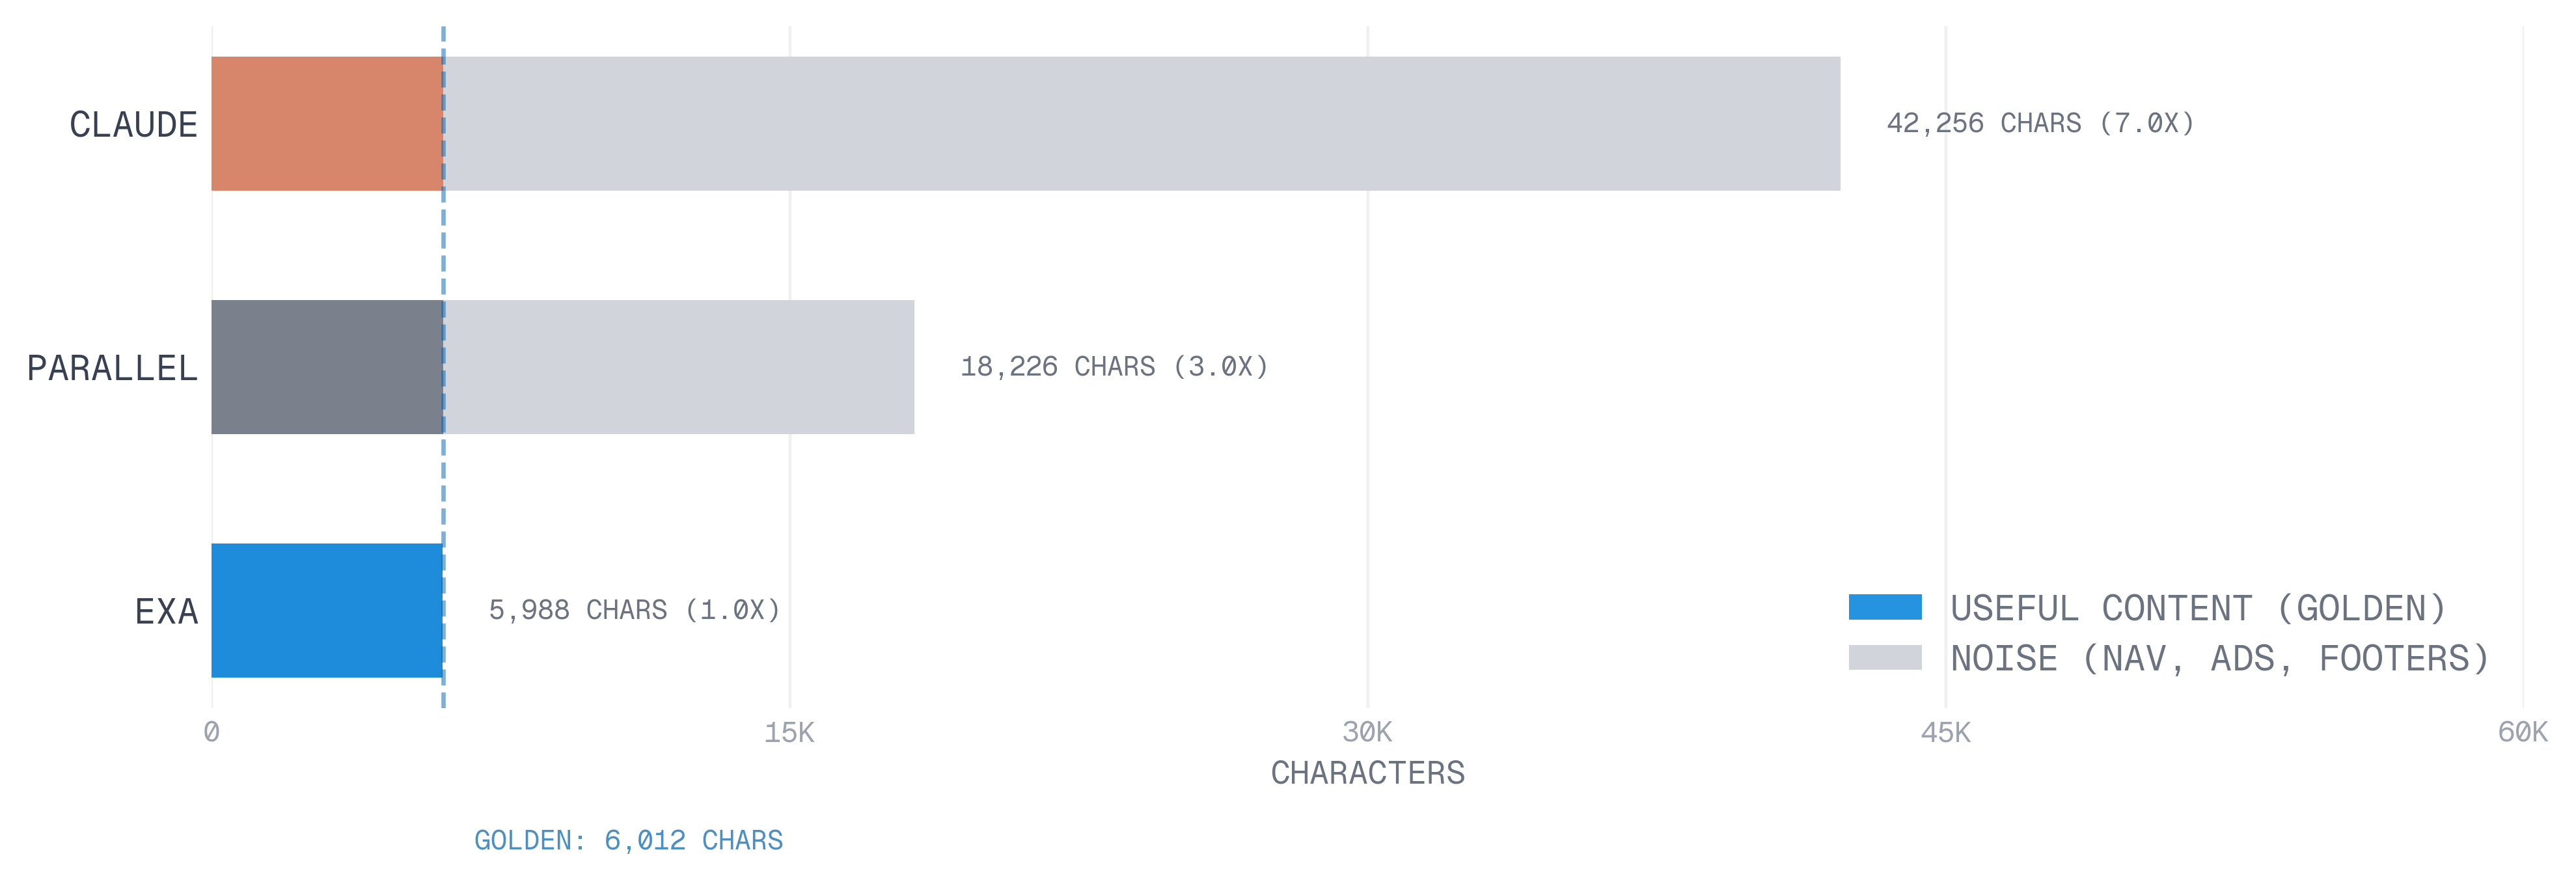Click the "18,226 CHARS (3.0X)" value label

1114,367
